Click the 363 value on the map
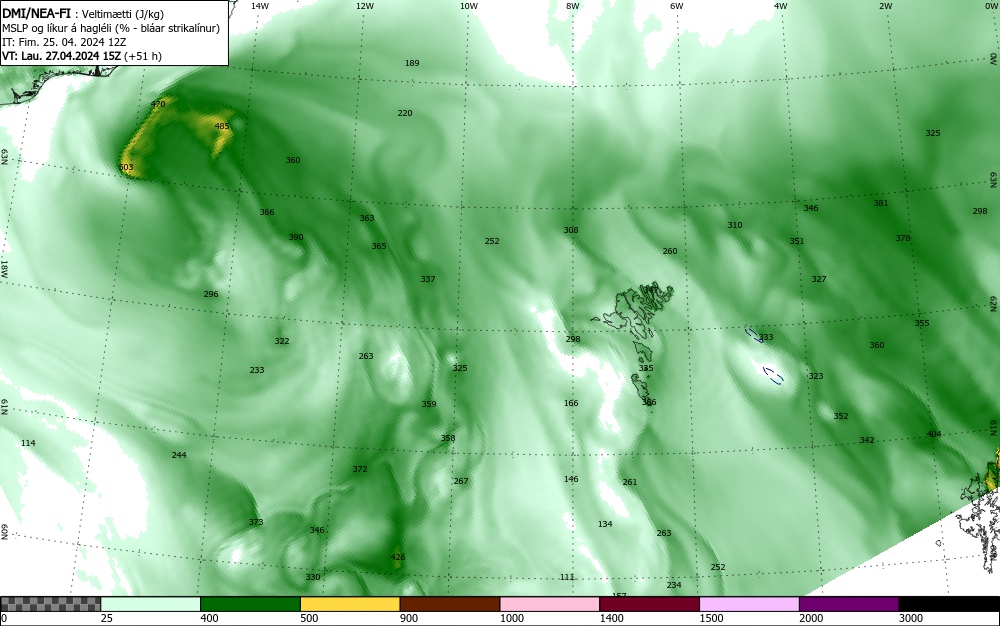The height and width of the screenshot is (626, 1000). click(367, 218)
